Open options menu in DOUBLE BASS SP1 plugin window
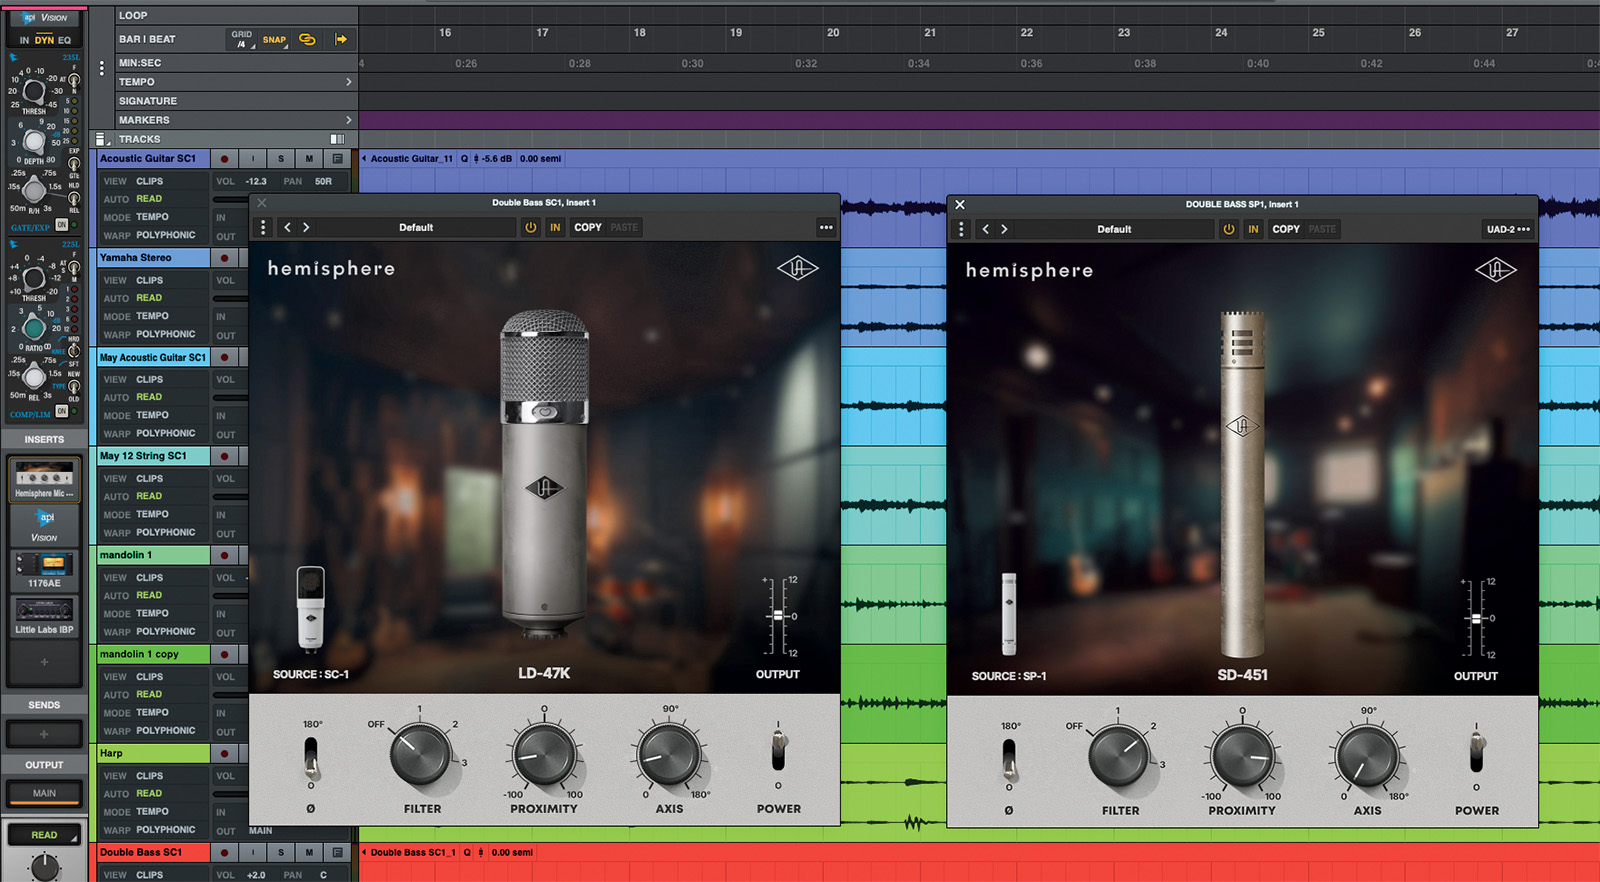Viewport: 1600px width, 882px height. click(961, 229)
